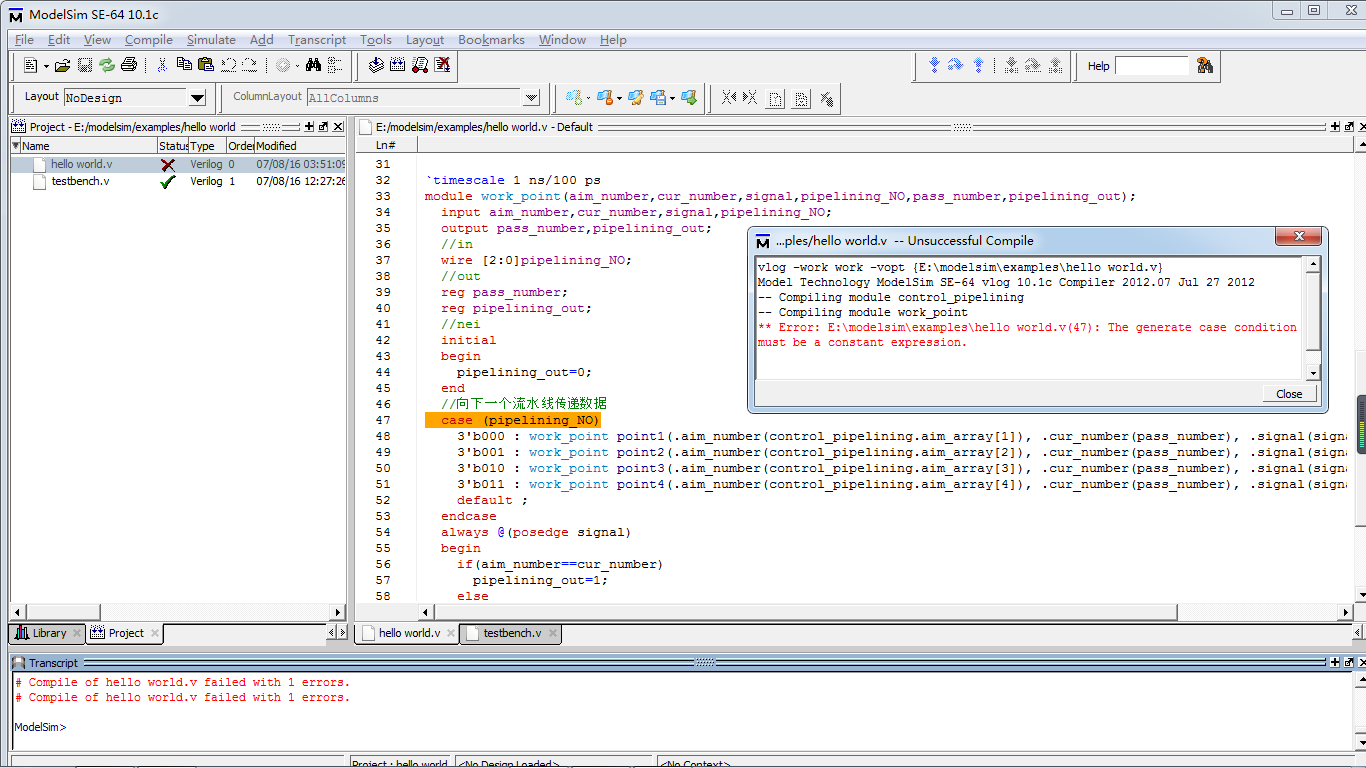Close the Unsuccessful Compile dialog with Close button
1366x768 pixels.
point(1289,394)
